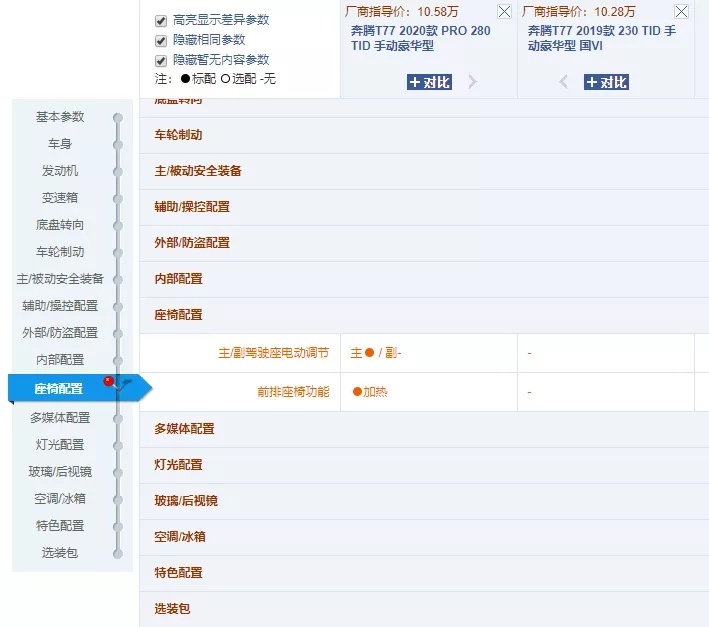Add 奔腾T77 2019款 230 TID to compare
The image size is (709, 627).
tap(606, 82)
